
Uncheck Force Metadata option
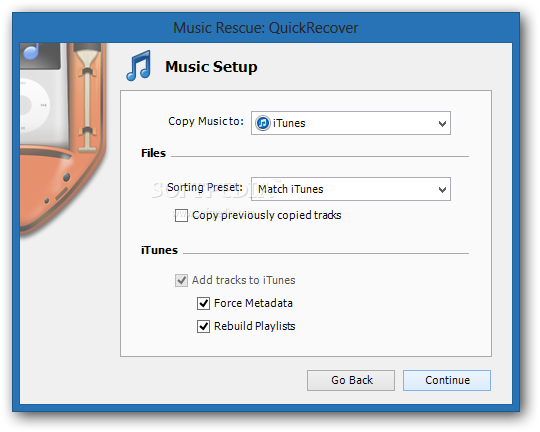[x=203, y=303]
